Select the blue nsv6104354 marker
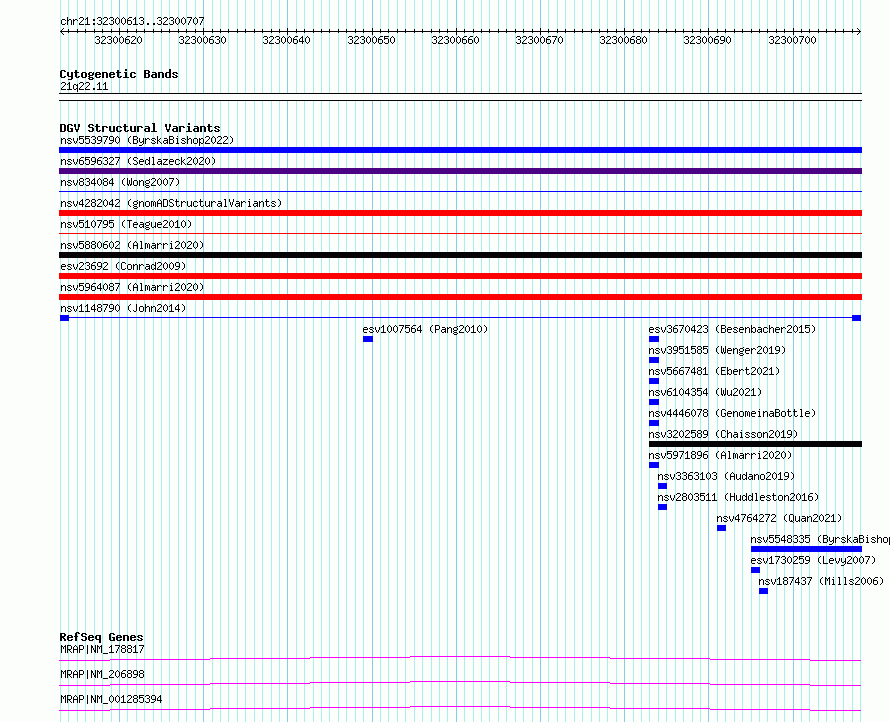 click(x=654, y=402)
